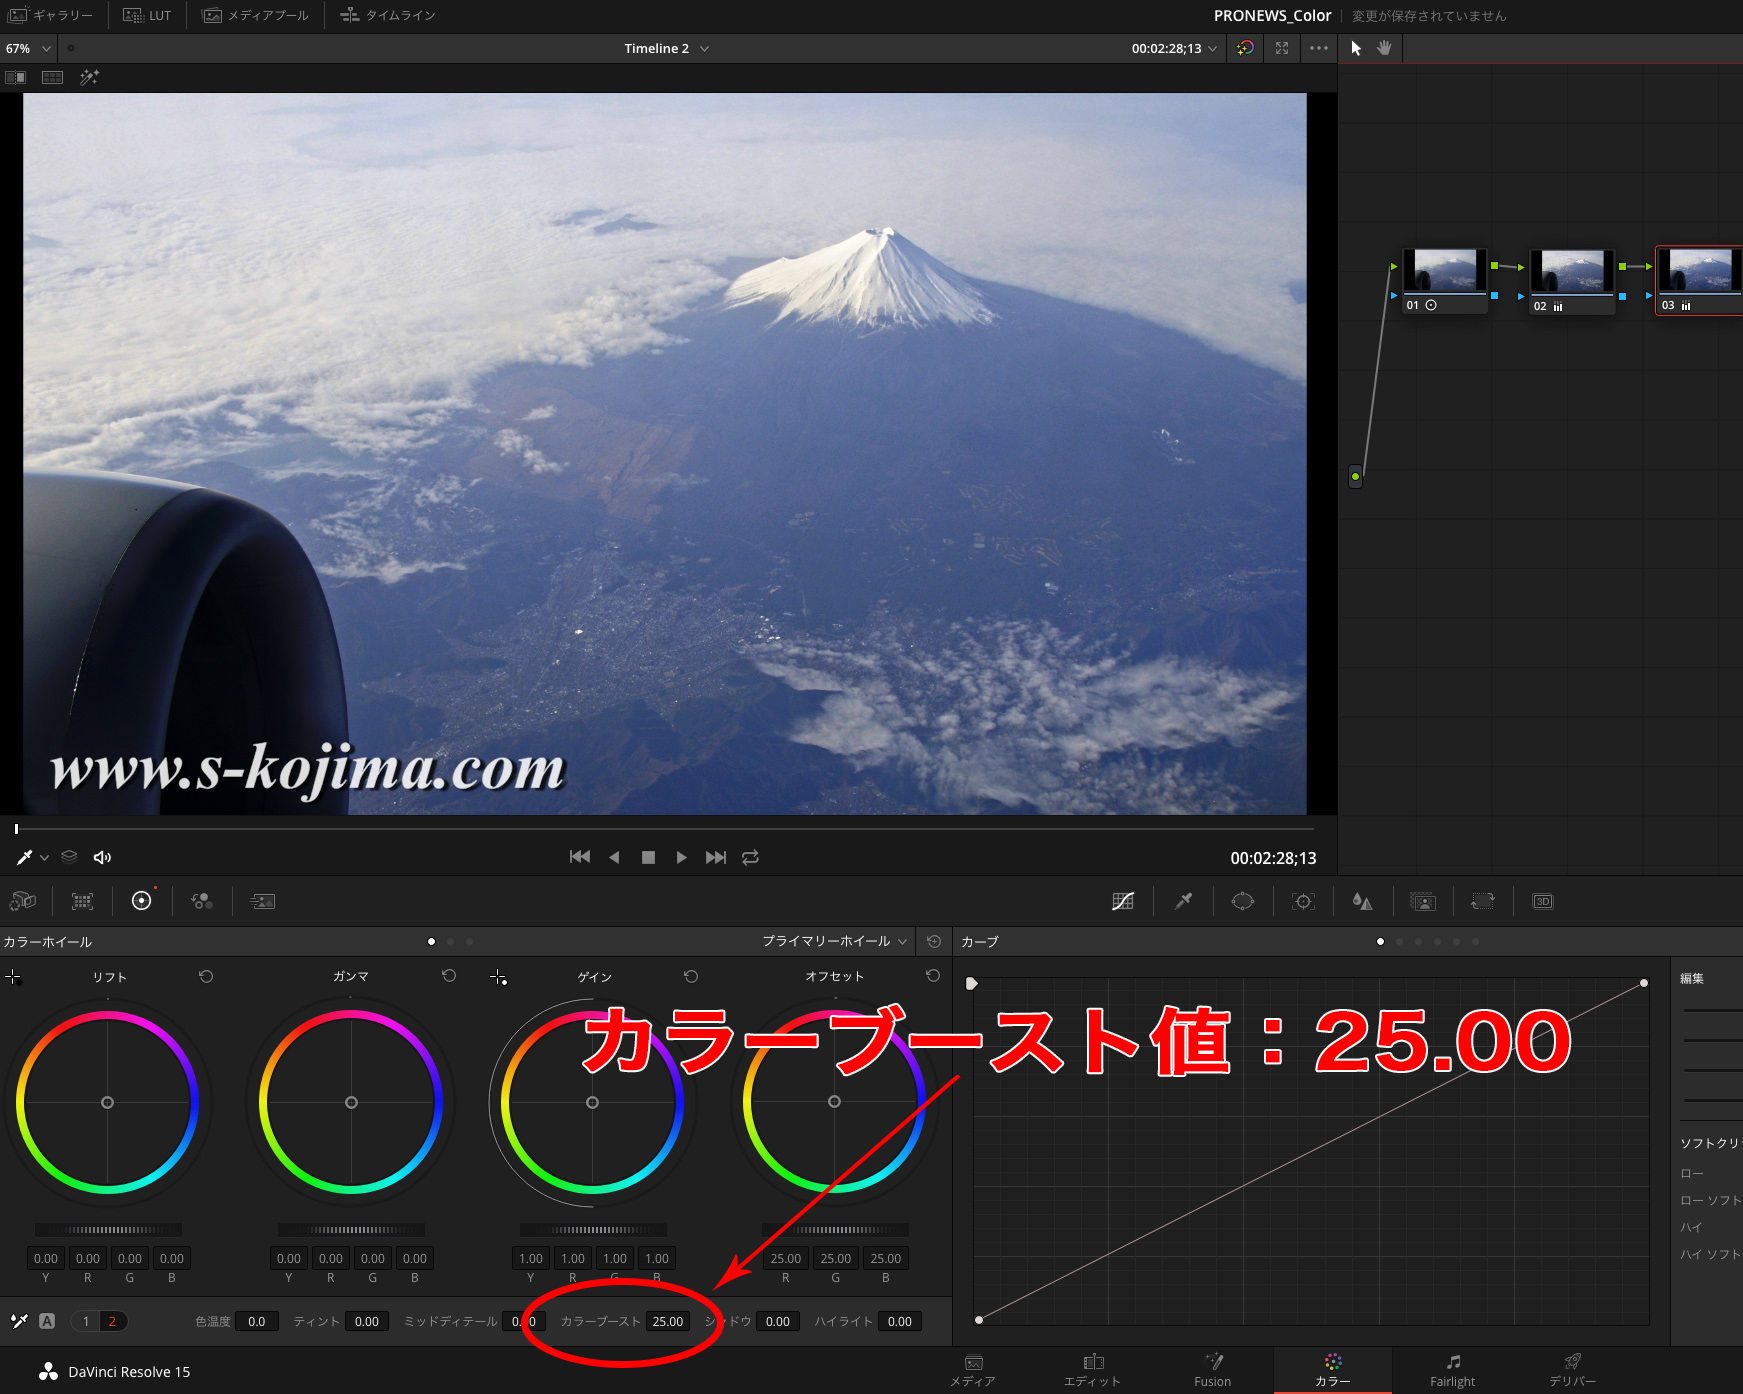
Task: Open the ギャラリー panel button
Action: click(x=51, y=15)
